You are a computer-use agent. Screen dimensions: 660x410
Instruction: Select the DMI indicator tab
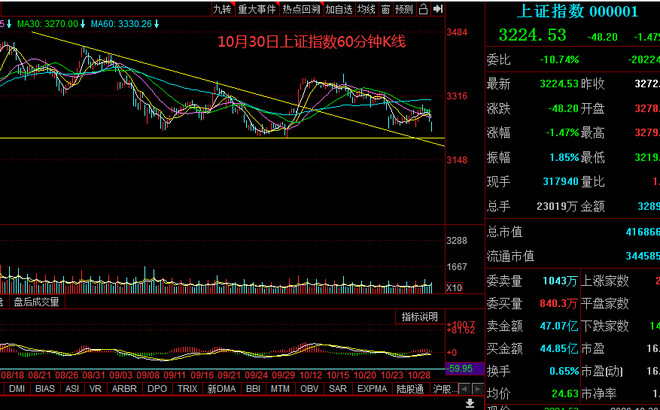(17, 389)
